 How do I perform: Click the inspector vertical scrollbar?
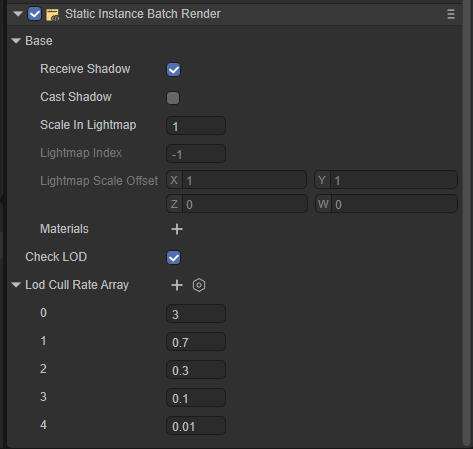467,223
